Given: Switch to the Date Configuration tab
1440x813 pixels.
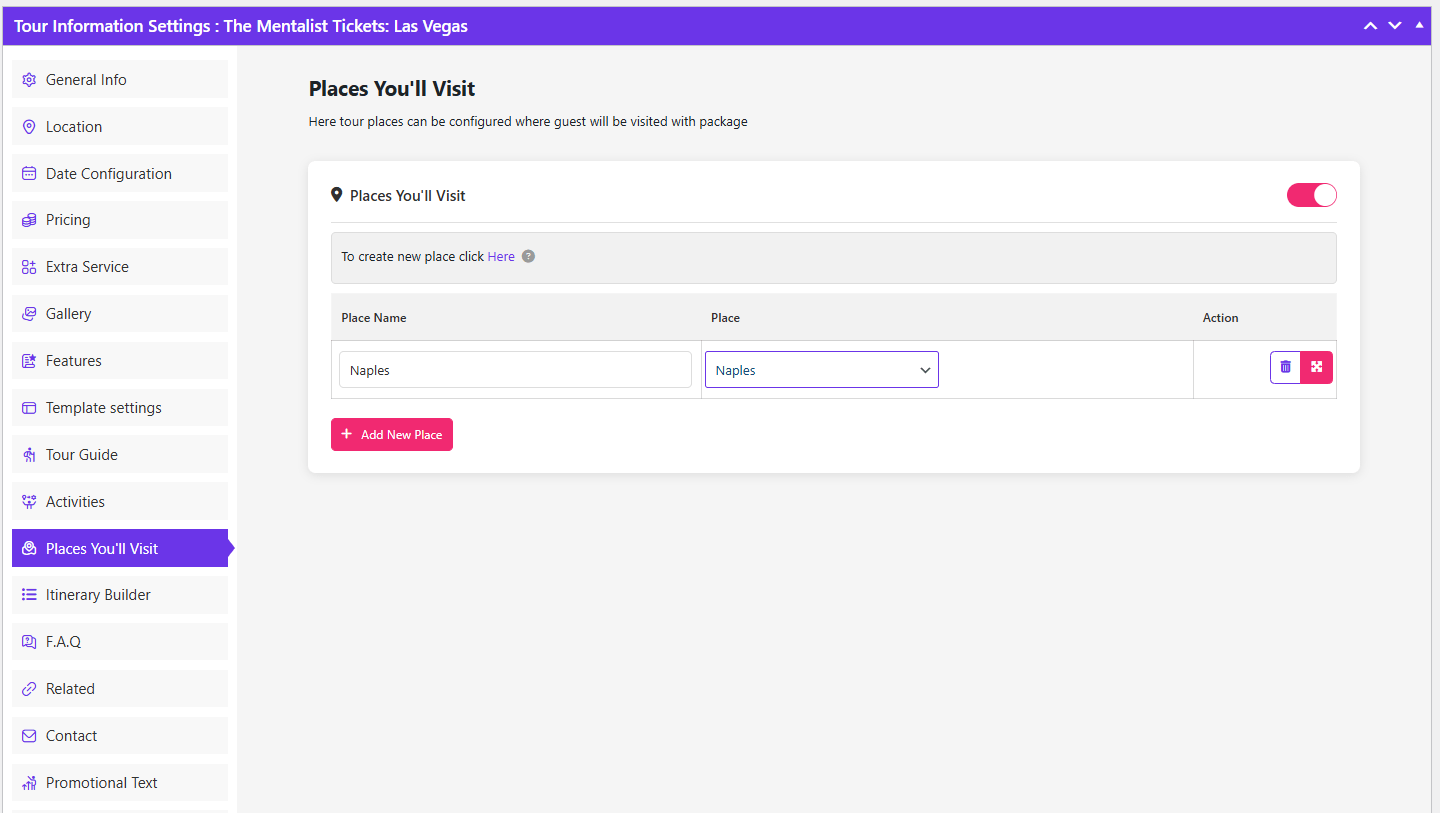Looking at the screenshot, I should tap(108, 174).
